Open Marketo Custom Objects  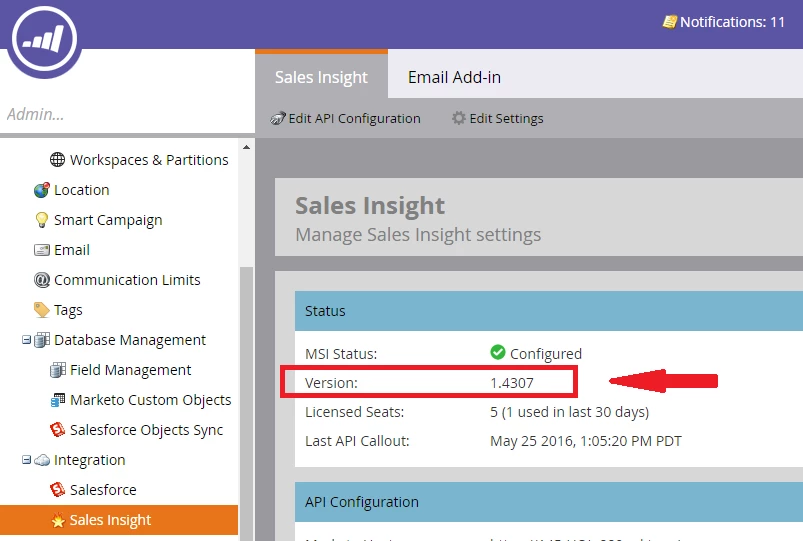coord(140,400)
